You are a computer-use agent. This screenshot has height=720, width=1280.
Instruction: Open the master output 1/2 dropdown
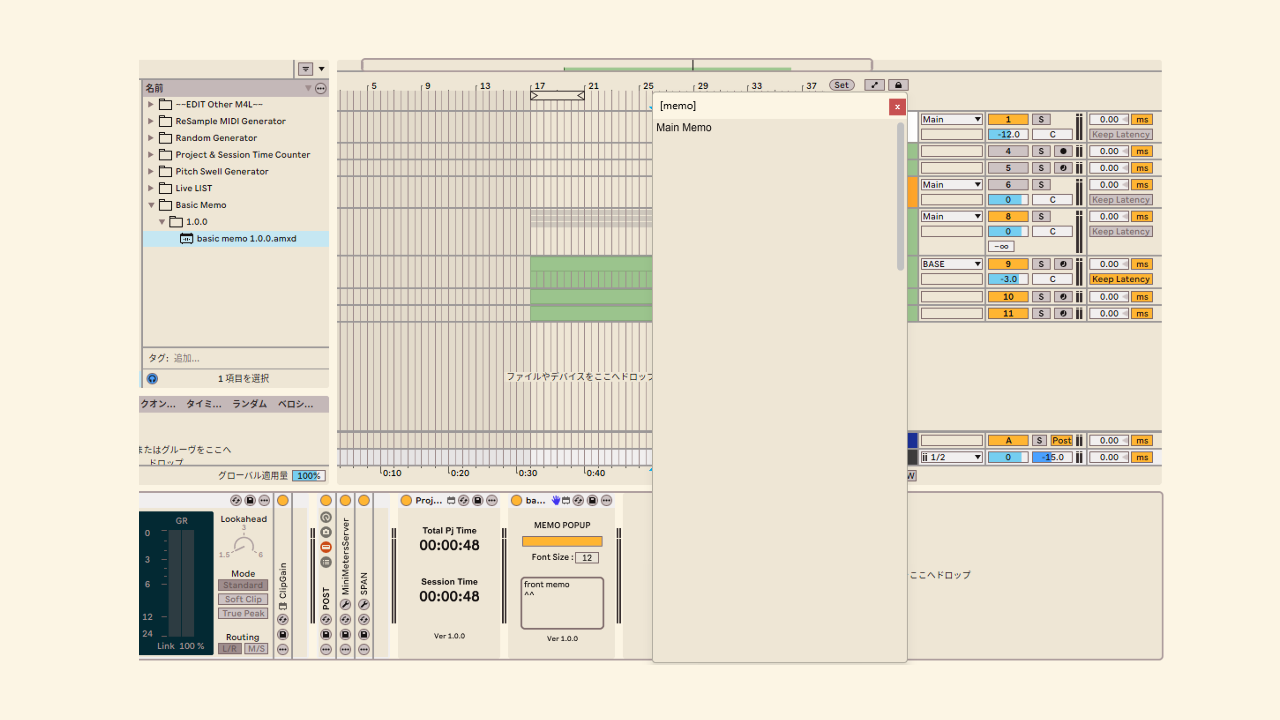click(952, 457)
